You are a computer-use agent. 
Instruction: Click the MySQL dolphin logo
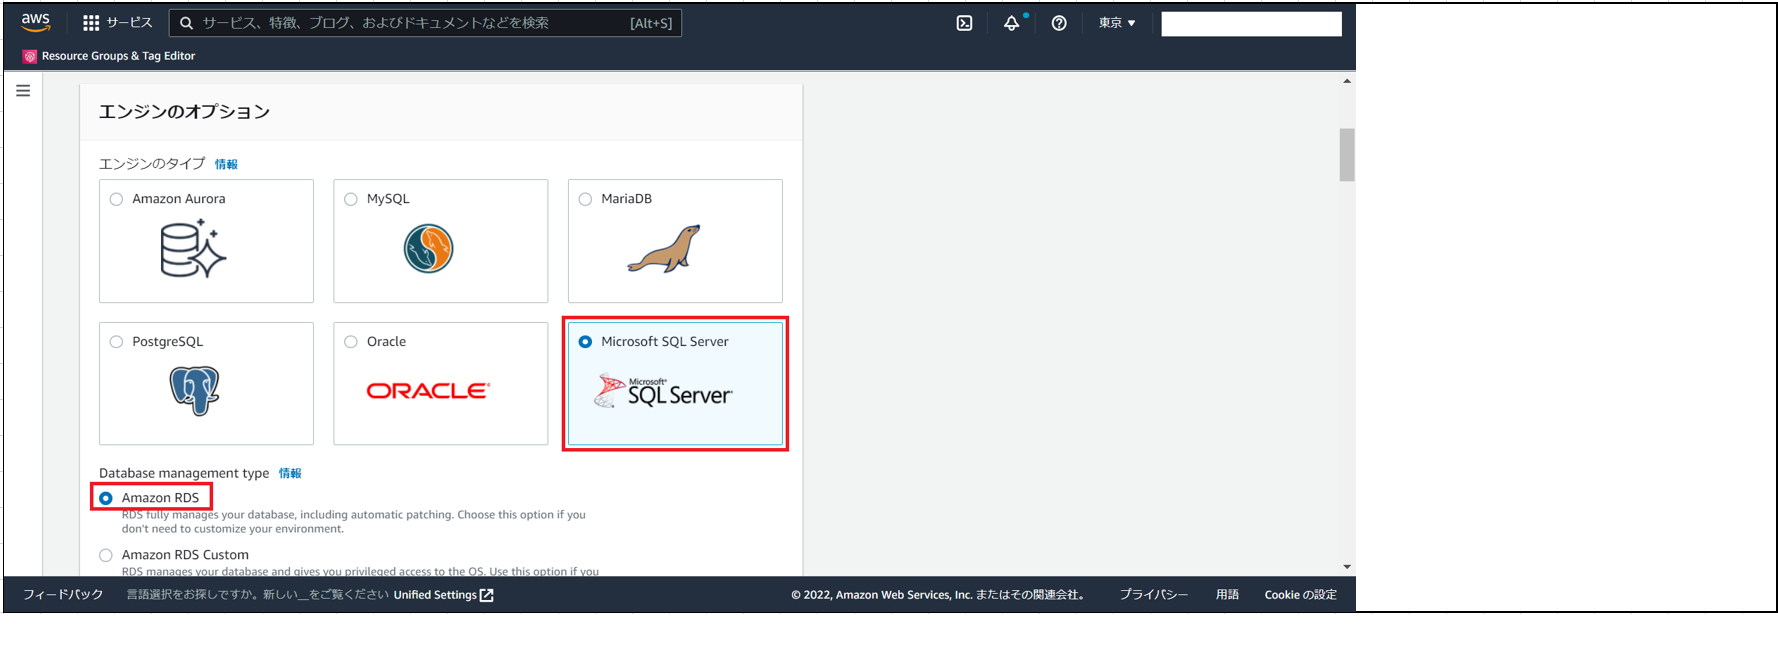click(x=428, y=249)
